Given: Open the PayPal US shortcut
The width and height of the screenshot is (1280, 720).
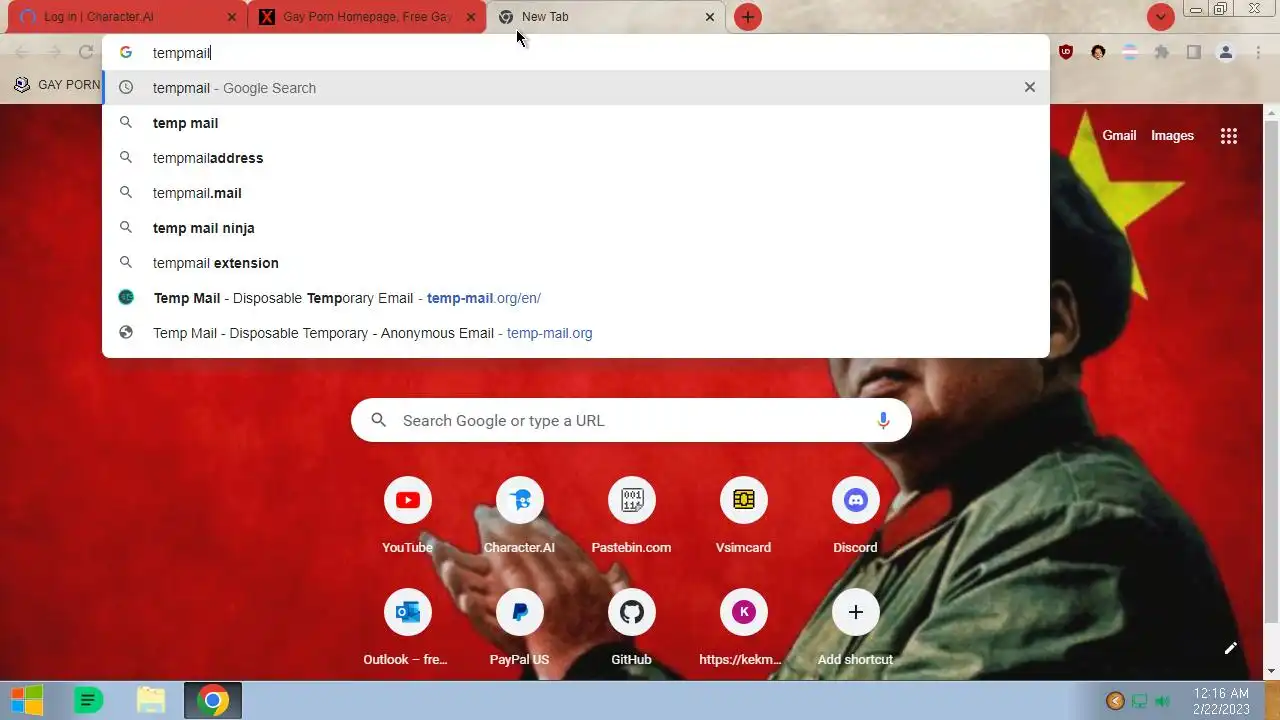Looking at the screenshot, I should tap(519, 628).
